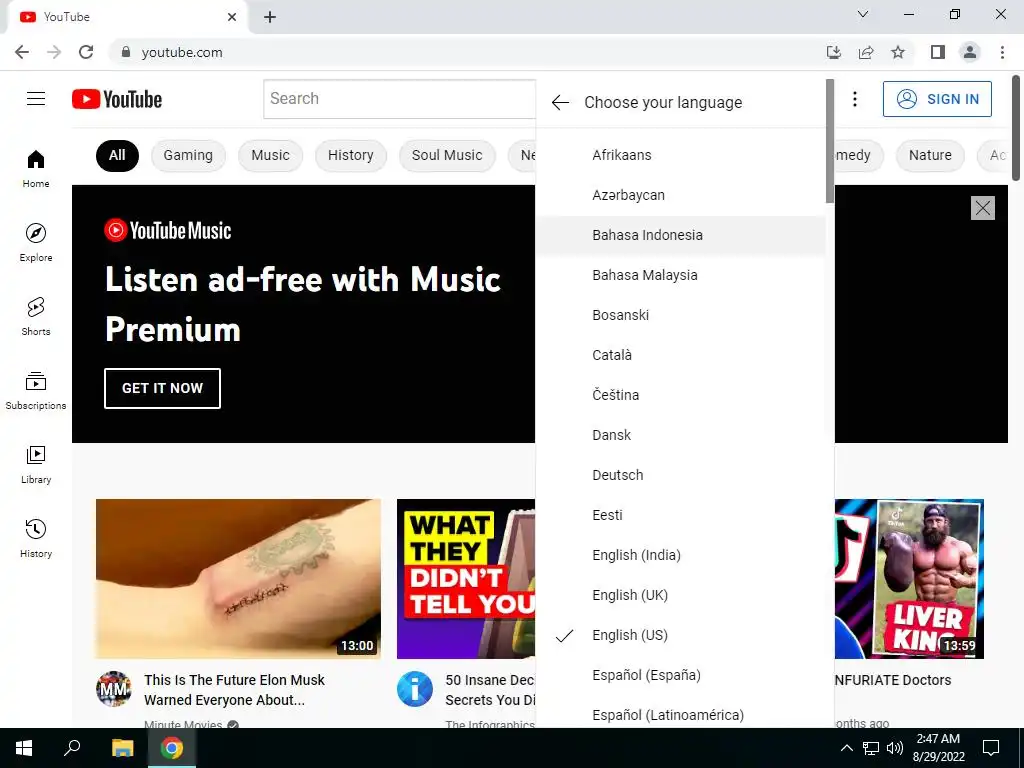Choose Dansk language
Viewport: 1024px width, 768px height.
click(x=680, y=435)
